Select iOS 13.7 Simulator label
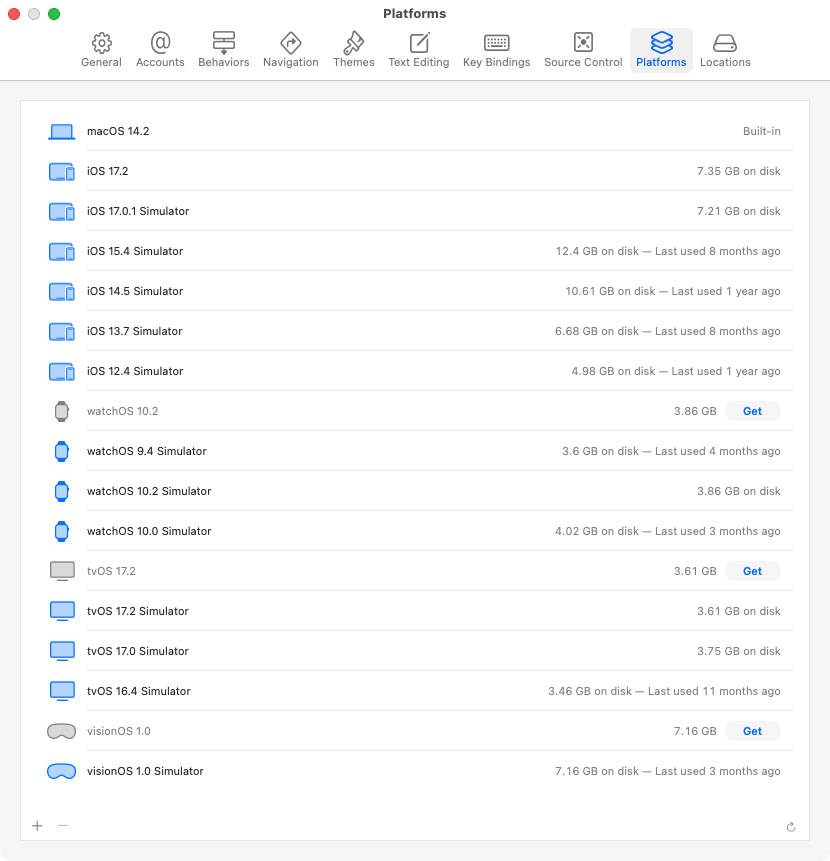This screenshot has width=830, height=861. coord(134,332)
